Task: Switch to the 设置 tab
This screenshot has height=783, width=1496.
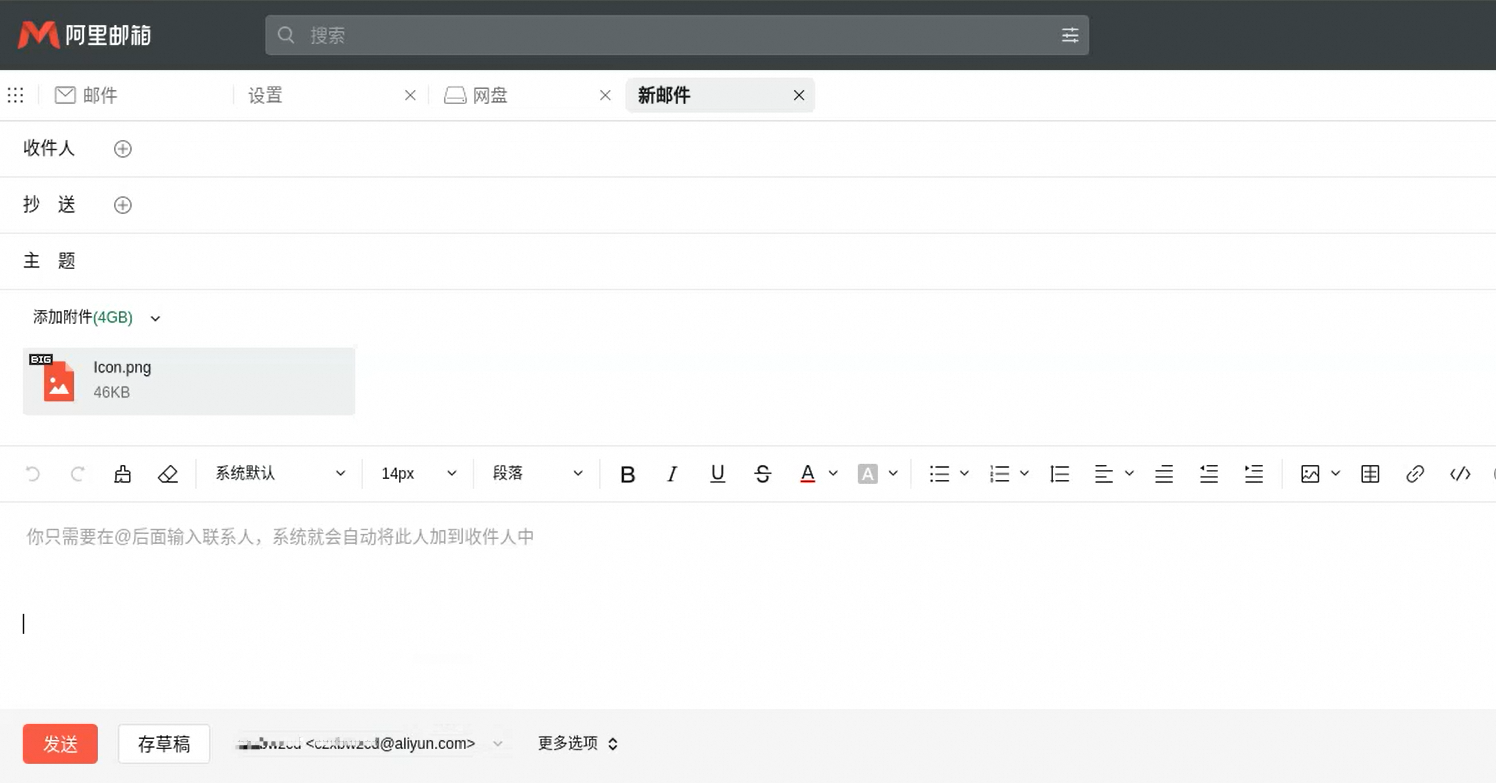Action: (x=266, y=96)
